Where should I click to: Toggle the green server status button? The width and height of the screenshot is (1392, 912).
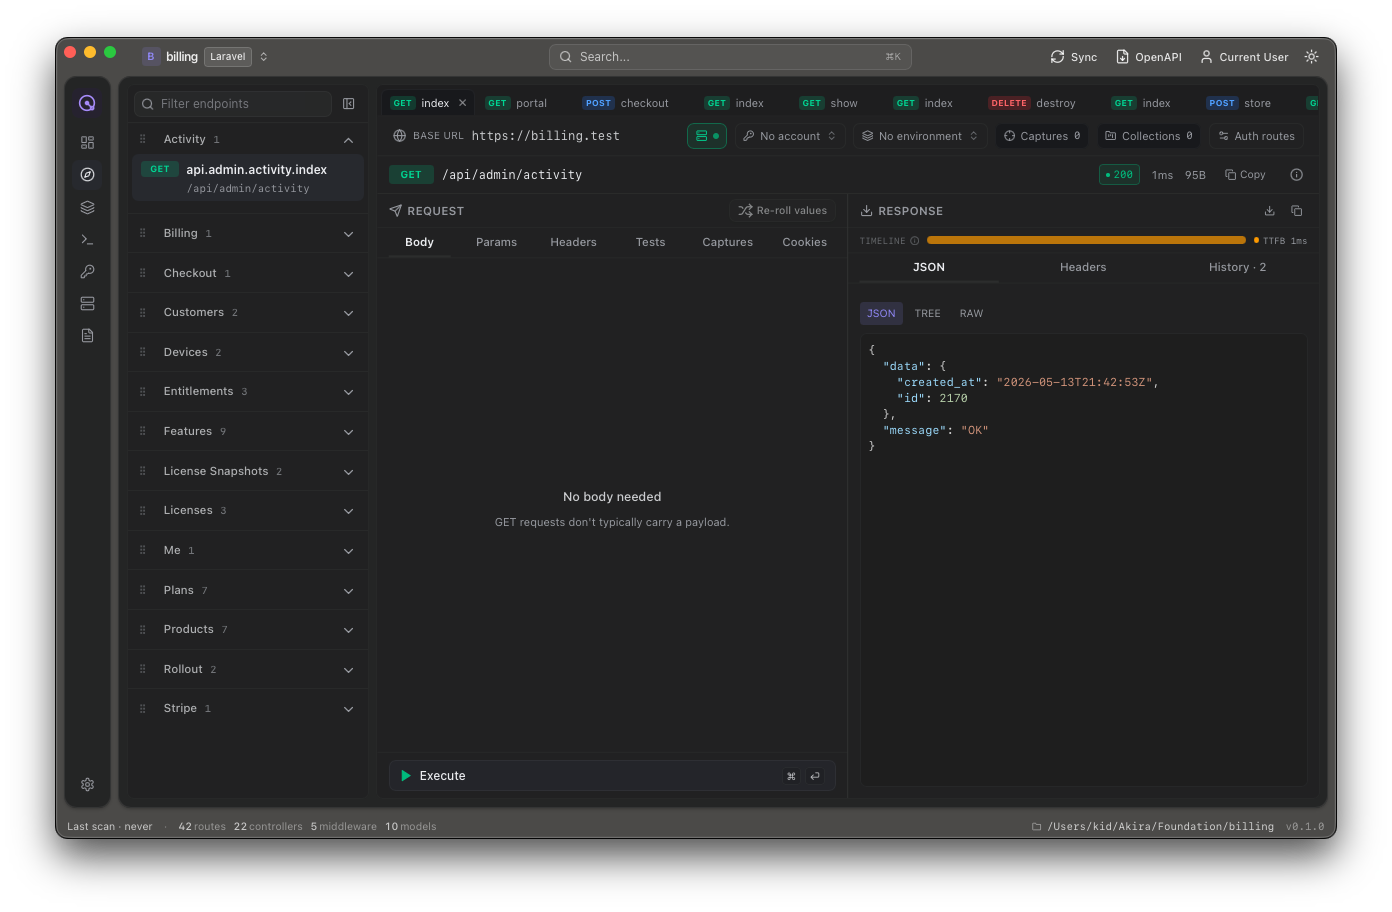pos(707,136)
